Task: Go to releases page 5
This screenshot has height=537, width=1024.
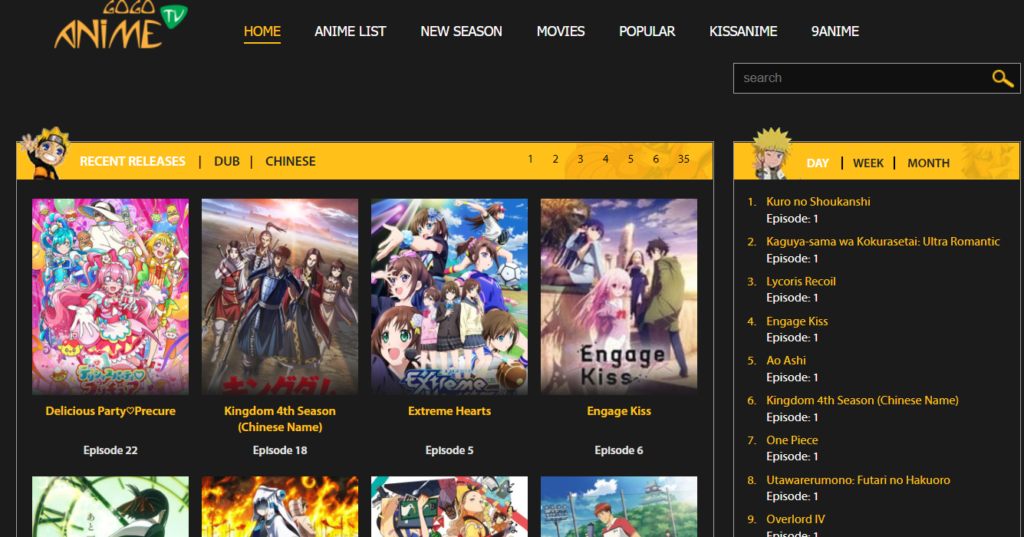Action: 630,159
